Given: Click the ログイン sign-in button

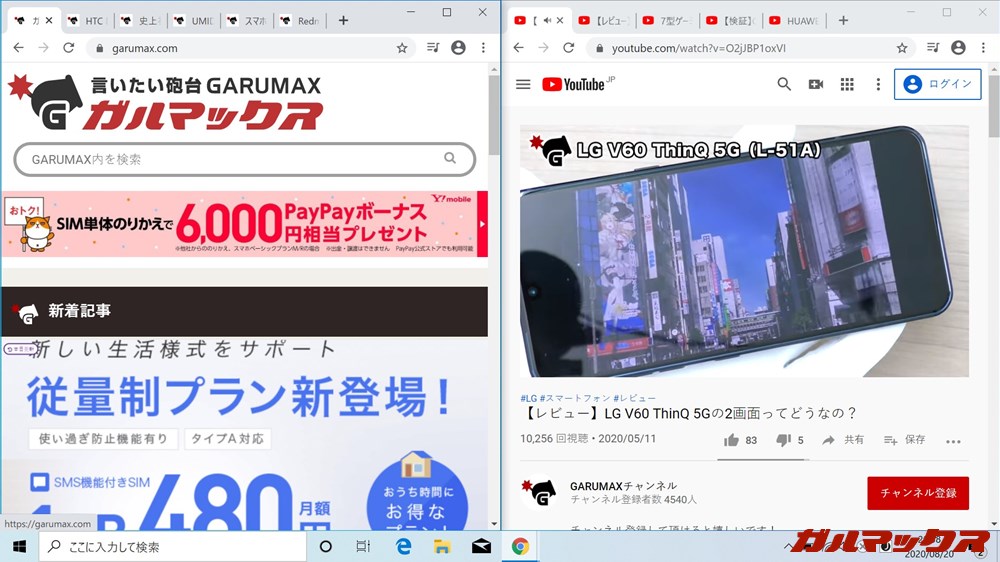Looking at the screenshot, I should click(x=939, y=85).
